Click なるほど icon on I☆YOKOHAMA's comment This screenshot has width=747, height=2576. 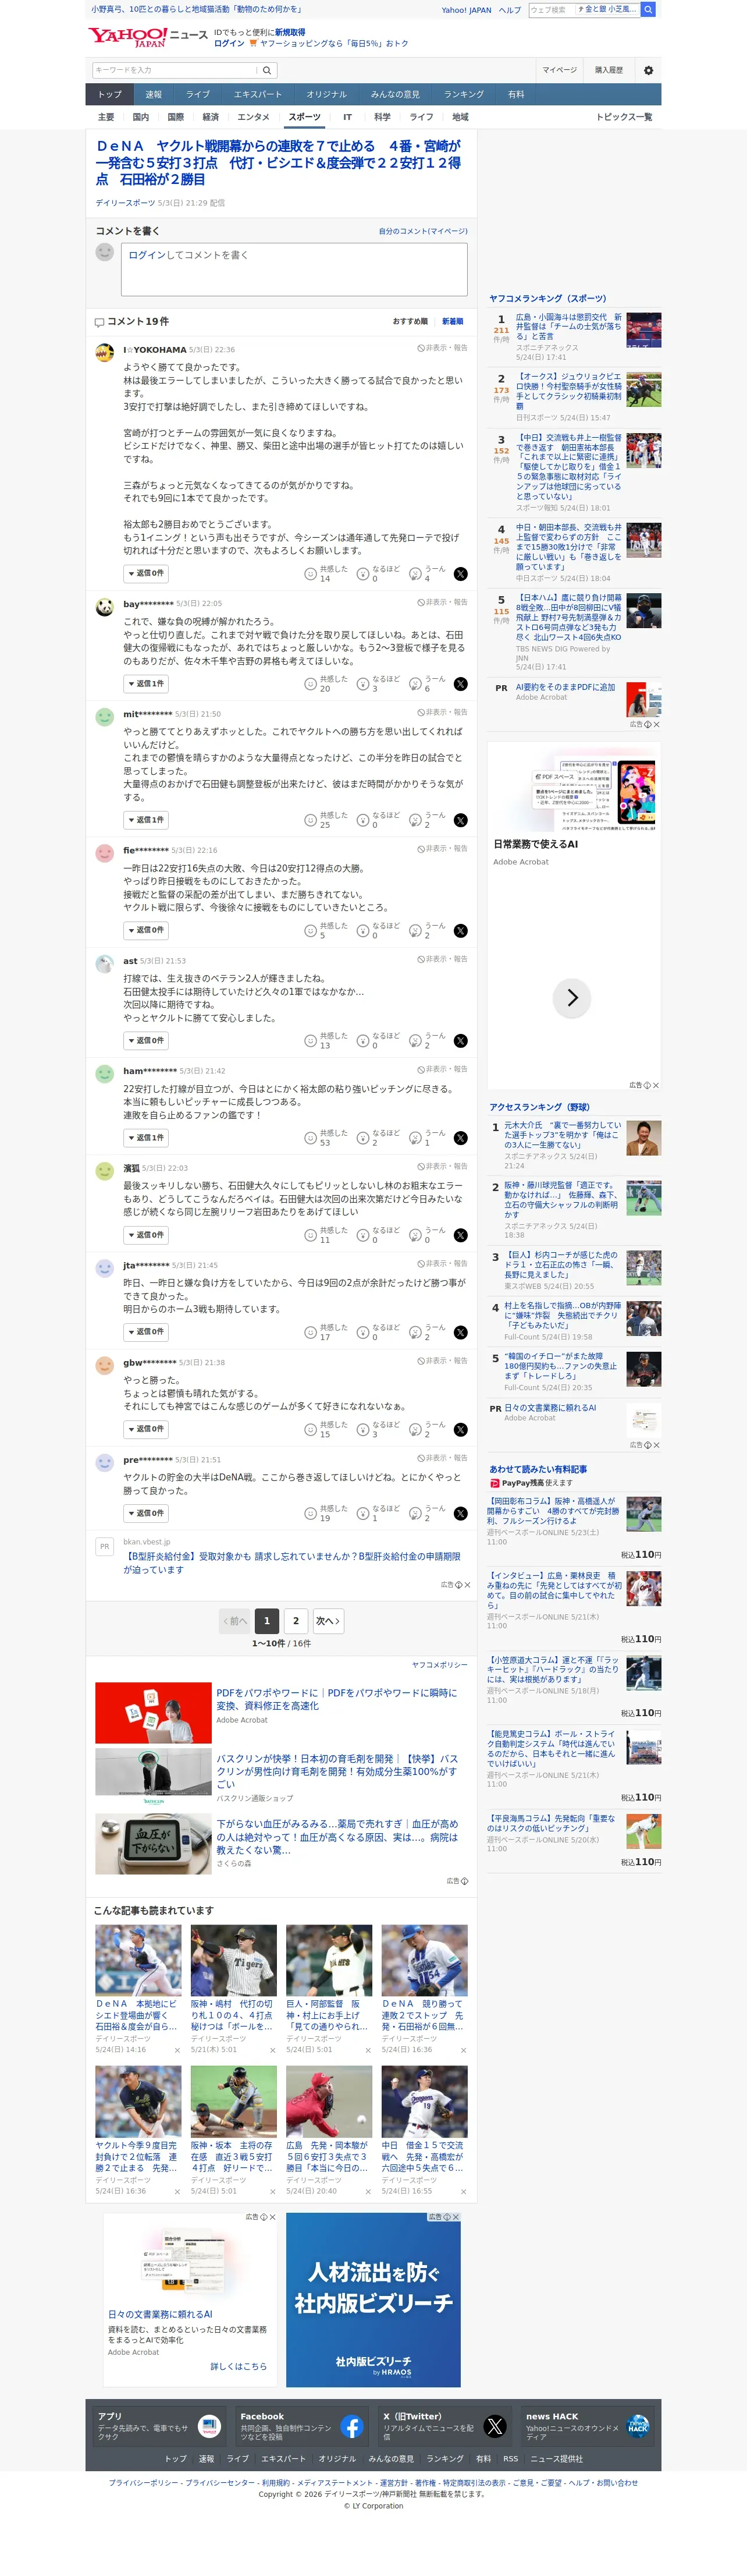point(363,574)
